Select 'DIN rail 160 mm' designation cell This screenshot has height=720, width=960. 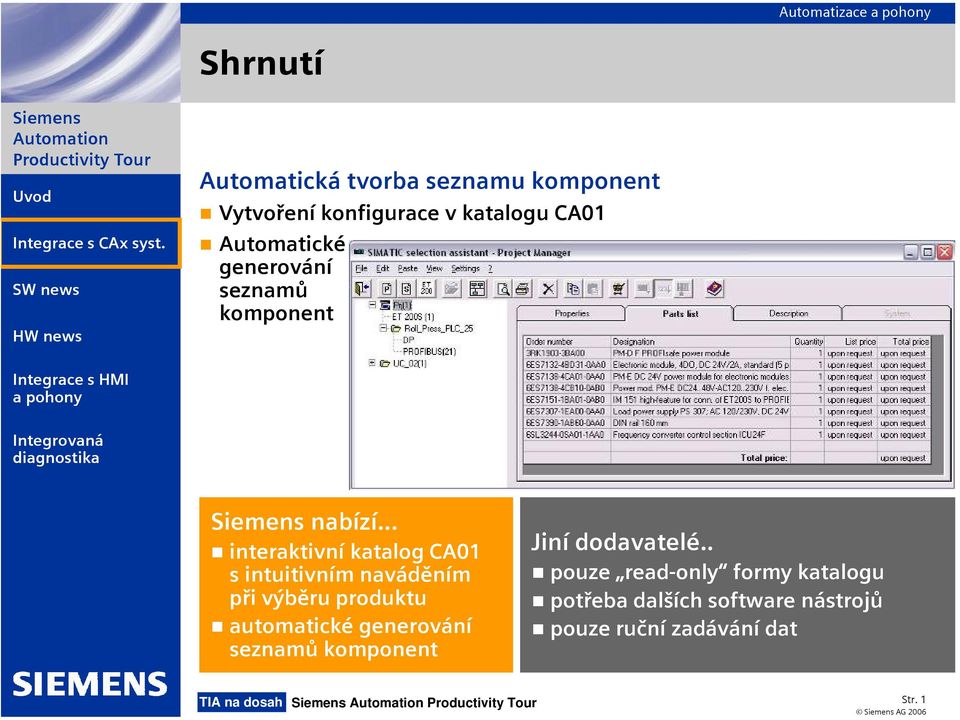(700, 423)
